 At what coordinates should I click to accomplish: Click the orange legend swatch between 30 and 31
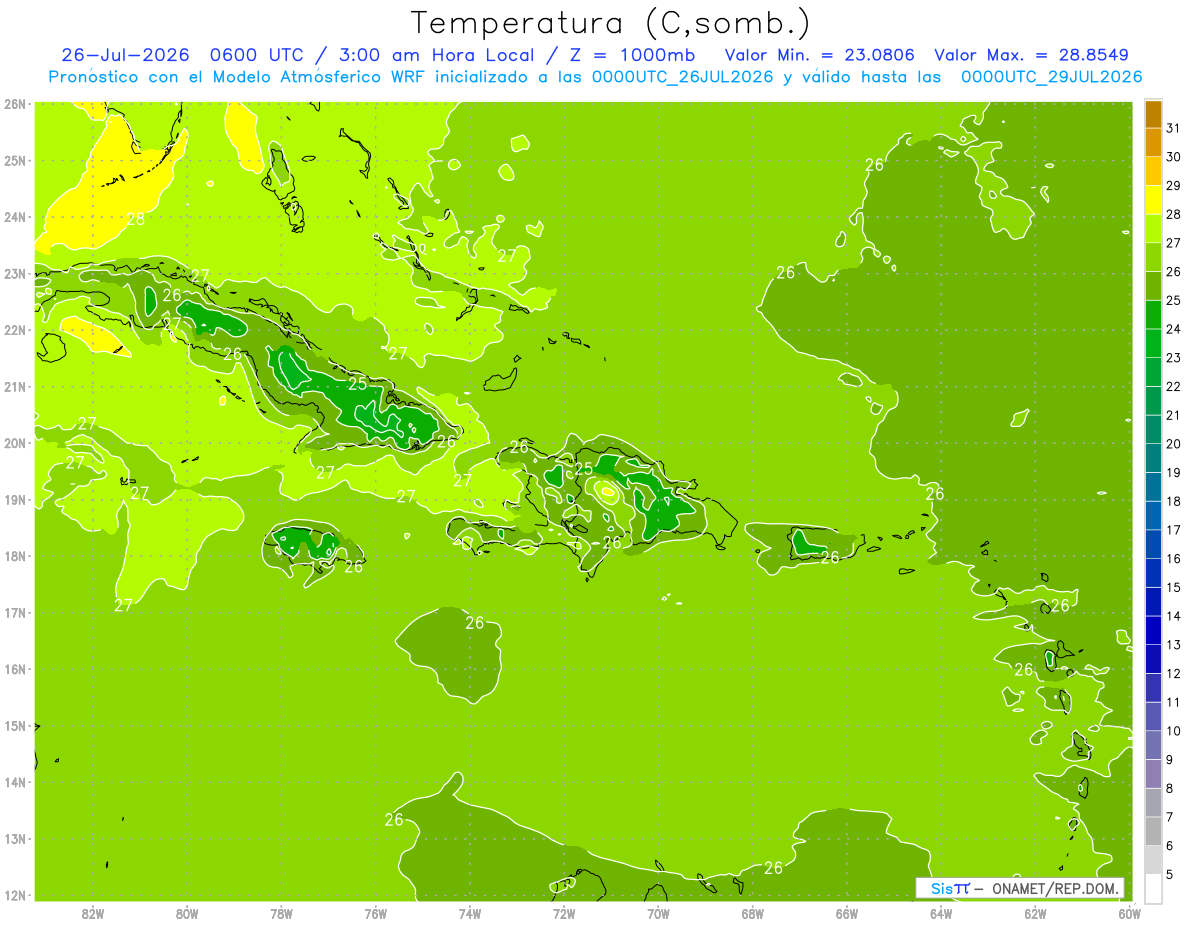coord(1153,143)
